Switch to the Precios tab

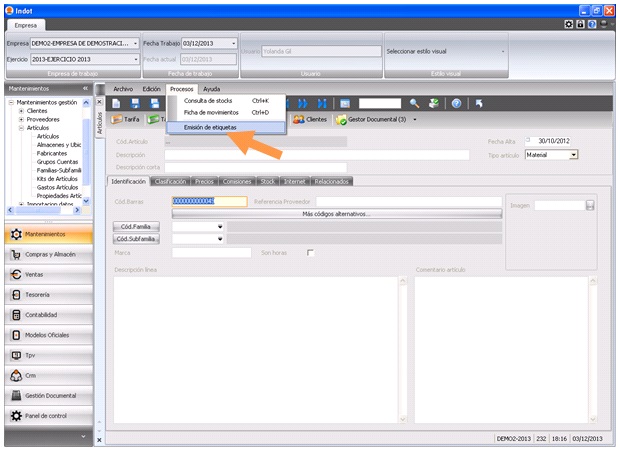point(204,181)
